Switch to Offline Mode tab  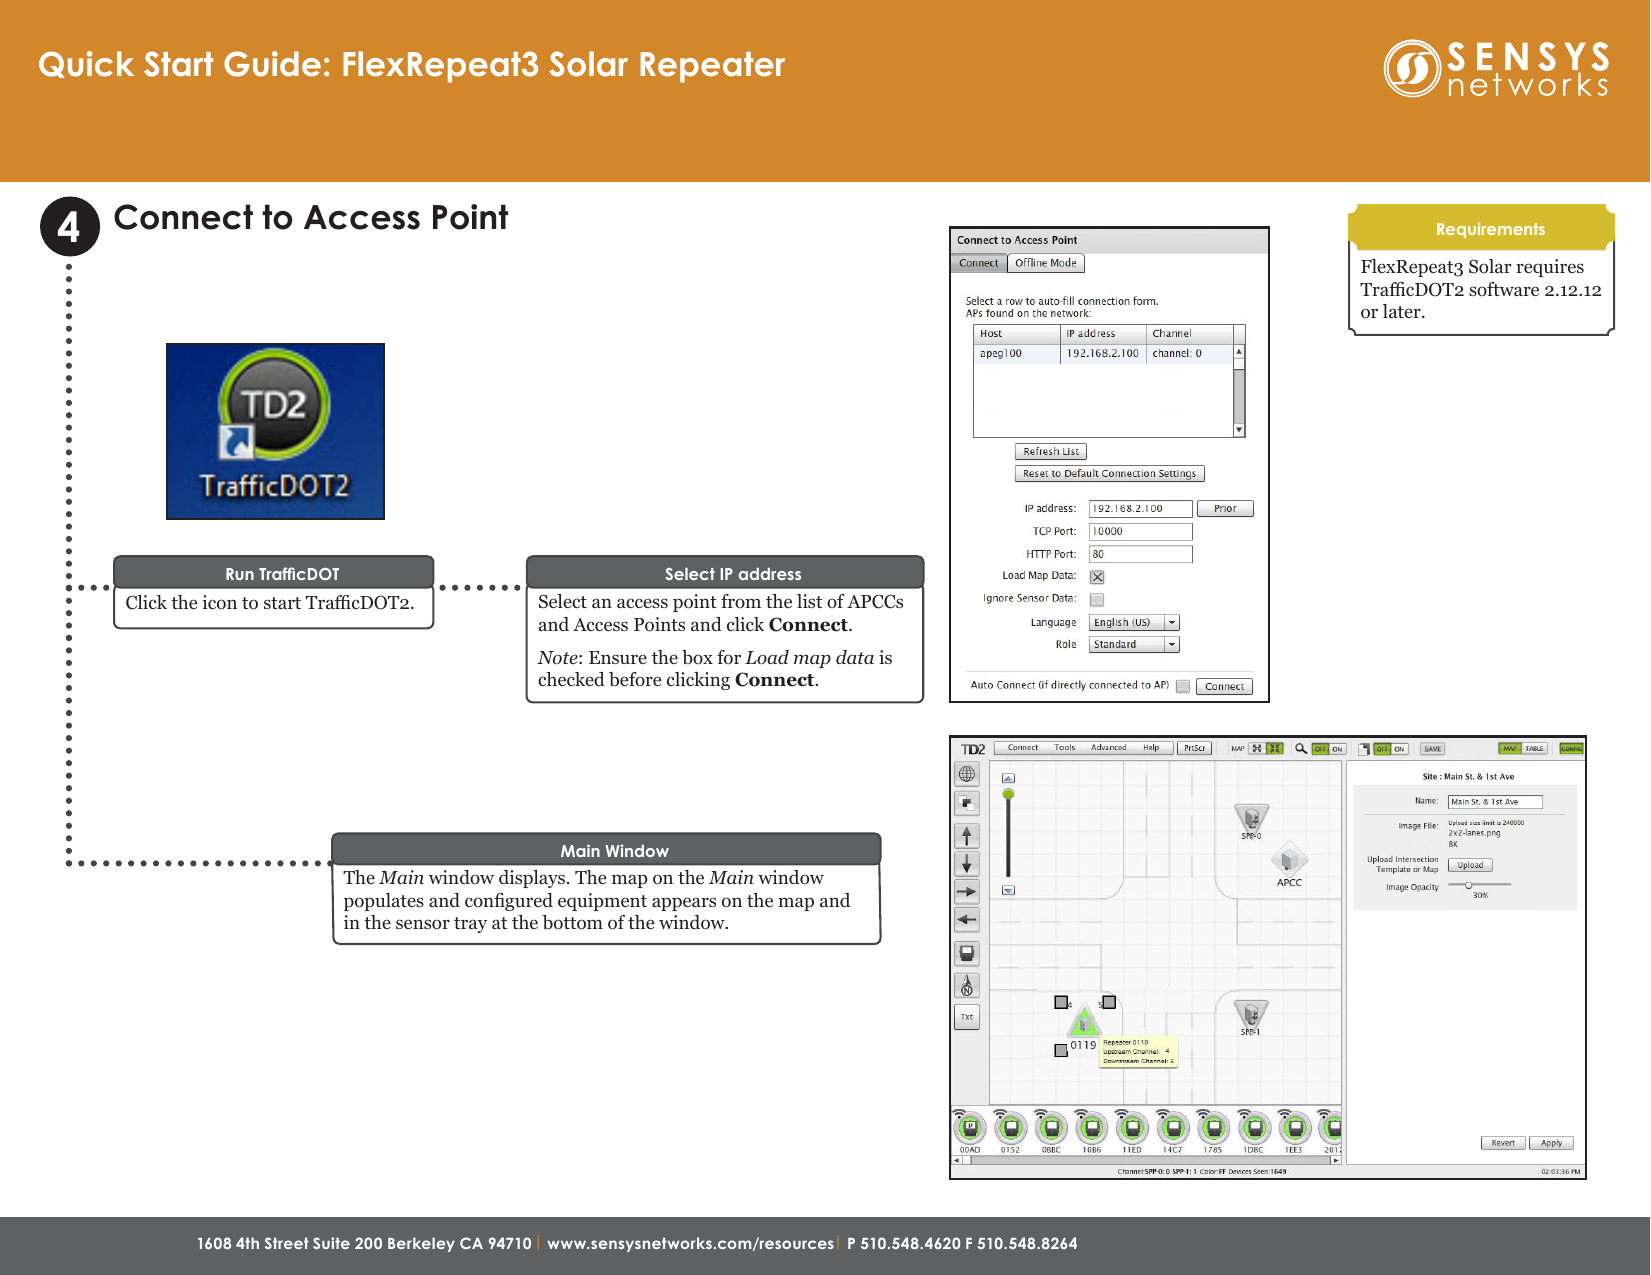point(1046,263)
